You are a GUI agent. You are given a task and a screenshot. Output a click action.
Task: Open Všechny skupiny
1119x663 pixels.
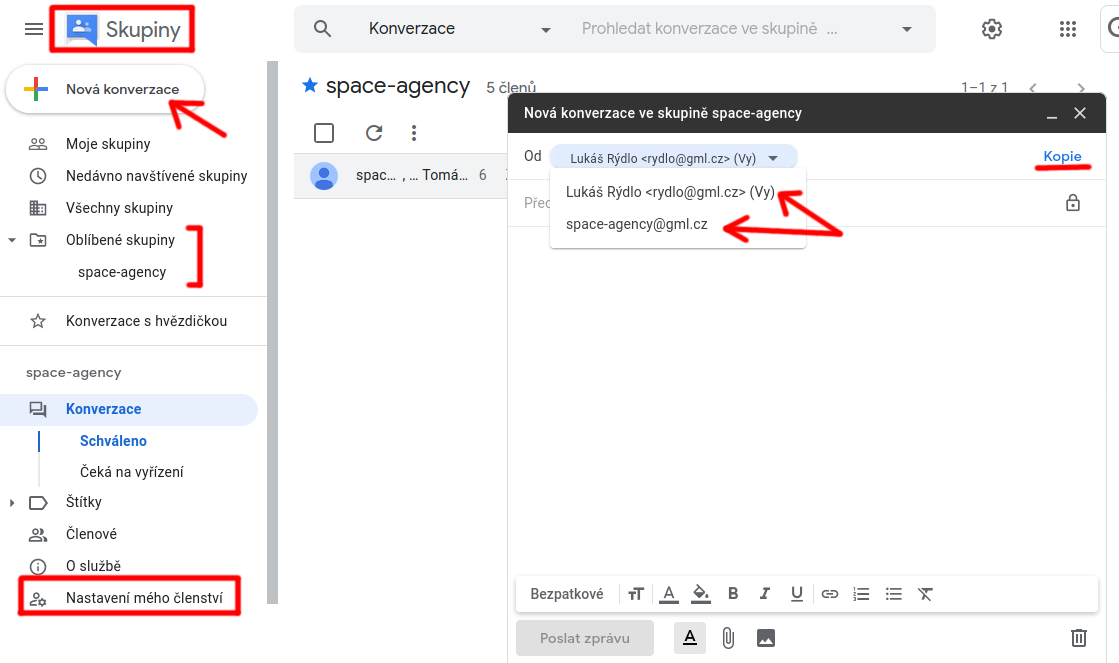[119, 208]
